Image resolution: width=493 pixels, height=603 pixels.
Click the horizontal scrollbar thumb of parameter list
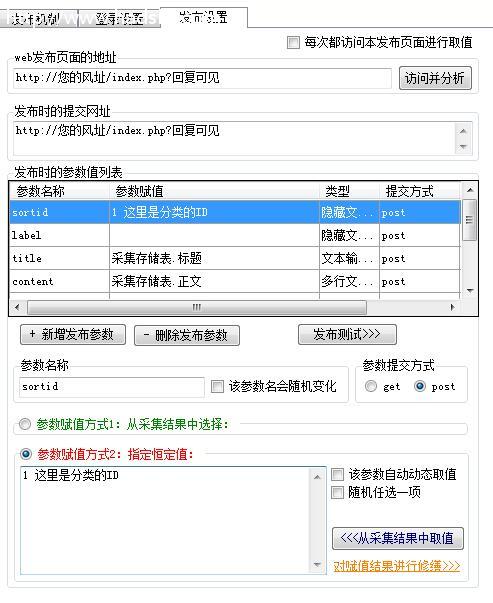pyautogui.click(x=197, y=307)
